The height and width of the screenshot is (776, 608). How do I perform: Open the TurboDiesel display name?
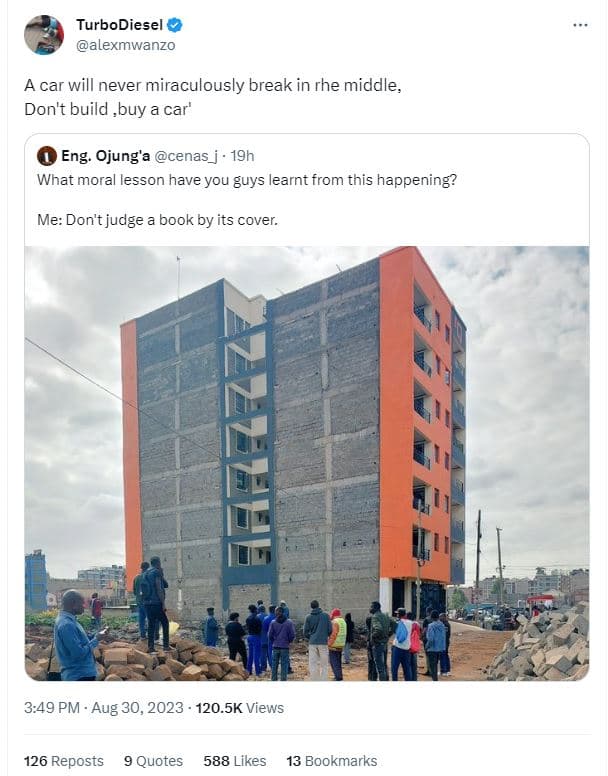119,24
